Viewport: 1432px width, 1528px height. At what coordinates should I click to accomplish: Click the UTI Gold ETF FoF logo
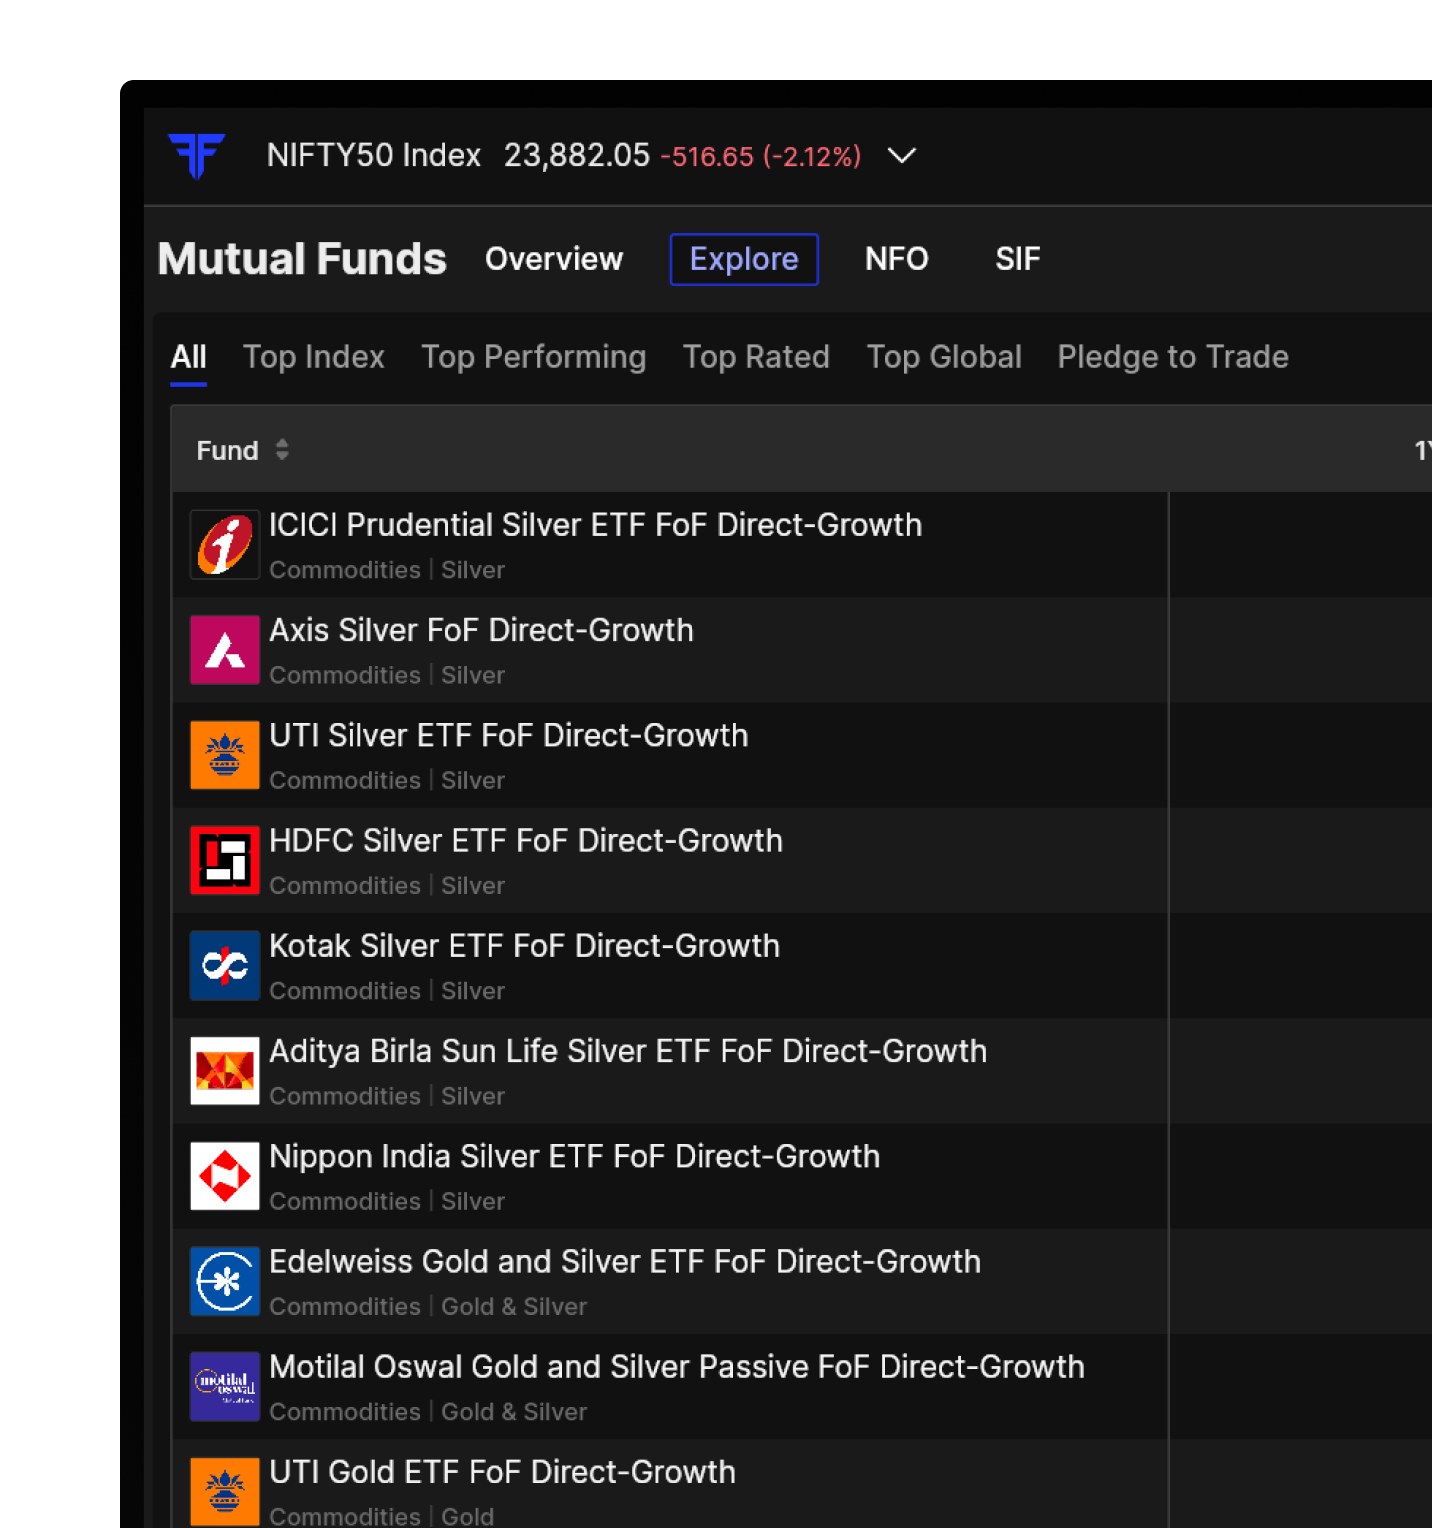[x=225, y=1491]
